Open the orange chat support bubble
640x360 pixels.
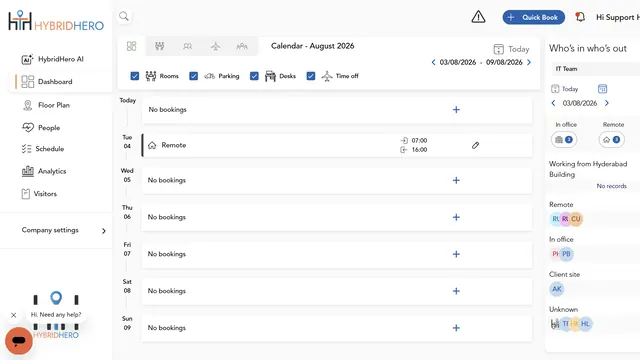click(19, 341)
